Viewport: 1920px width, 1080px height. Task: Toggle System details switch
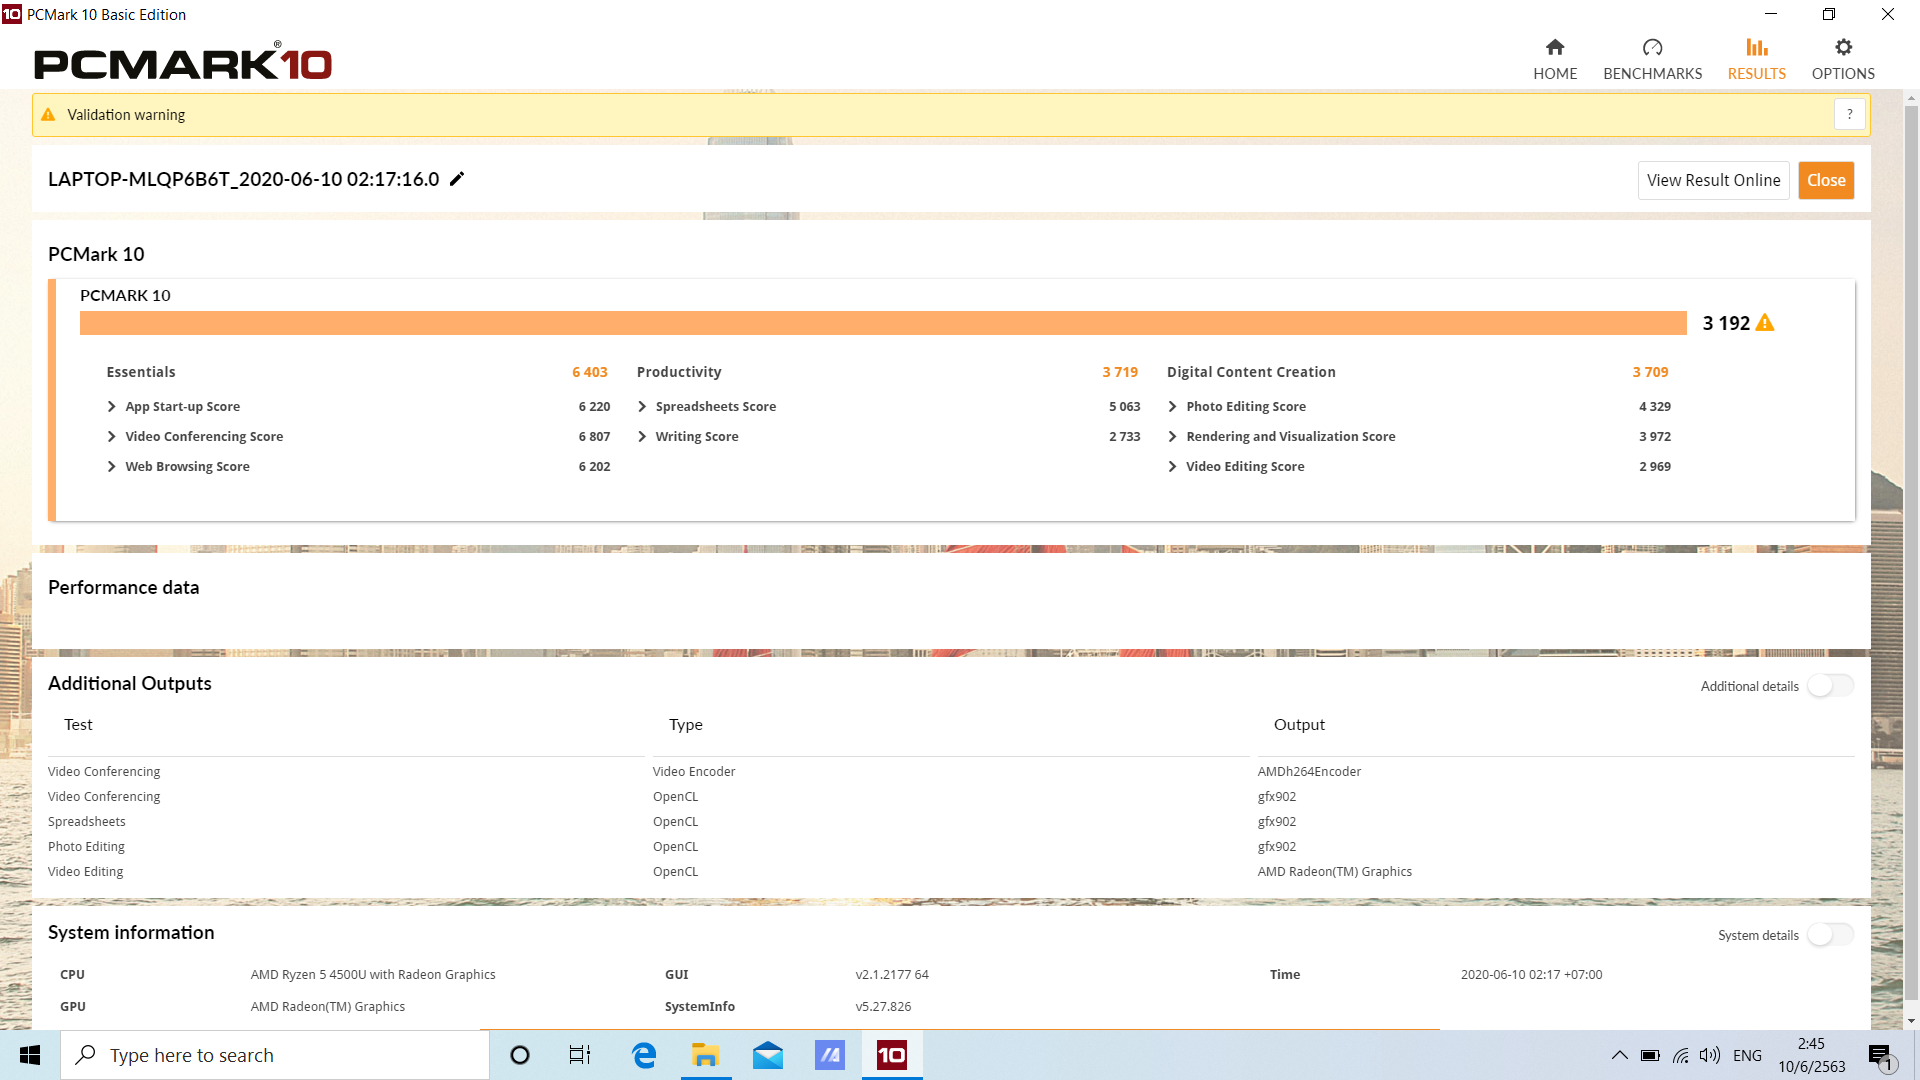[x=1830, y=934]
